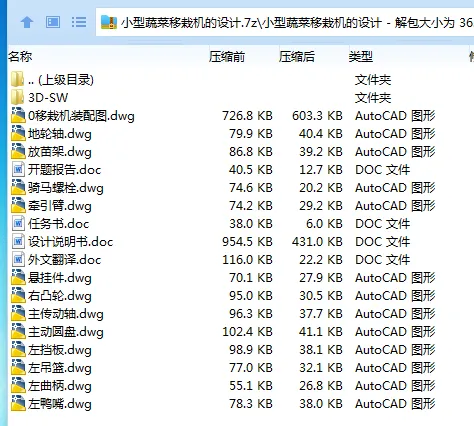Switch to the list view mode button
Viewport: 474px width, 426px height.
[79, 23]
